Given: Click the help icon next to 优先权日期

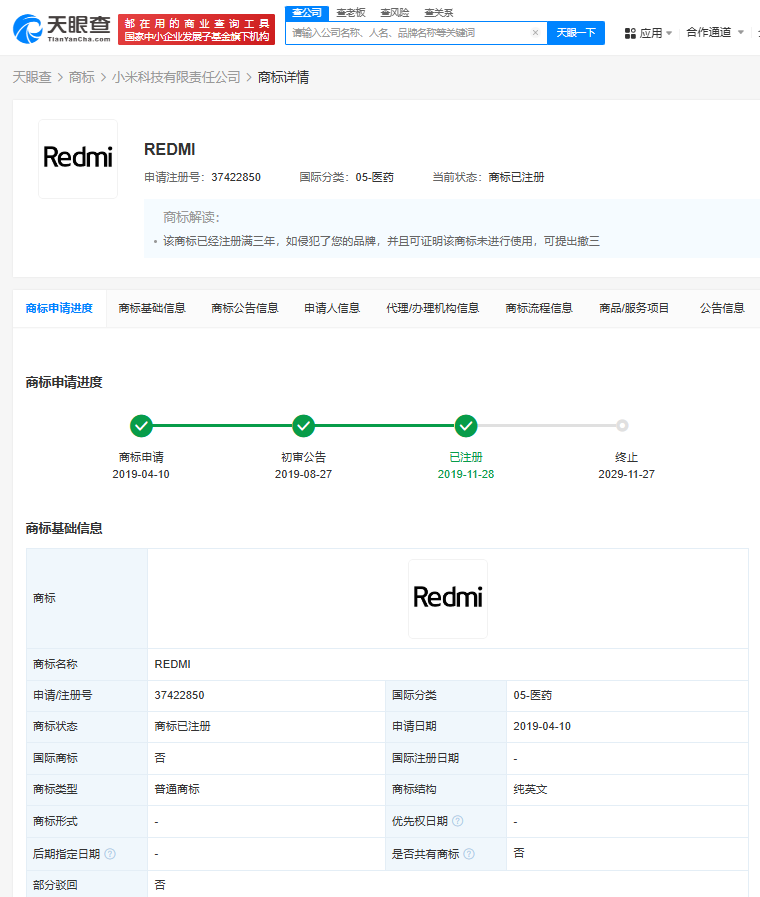Looking at the screenshot, I should [457, 821].
